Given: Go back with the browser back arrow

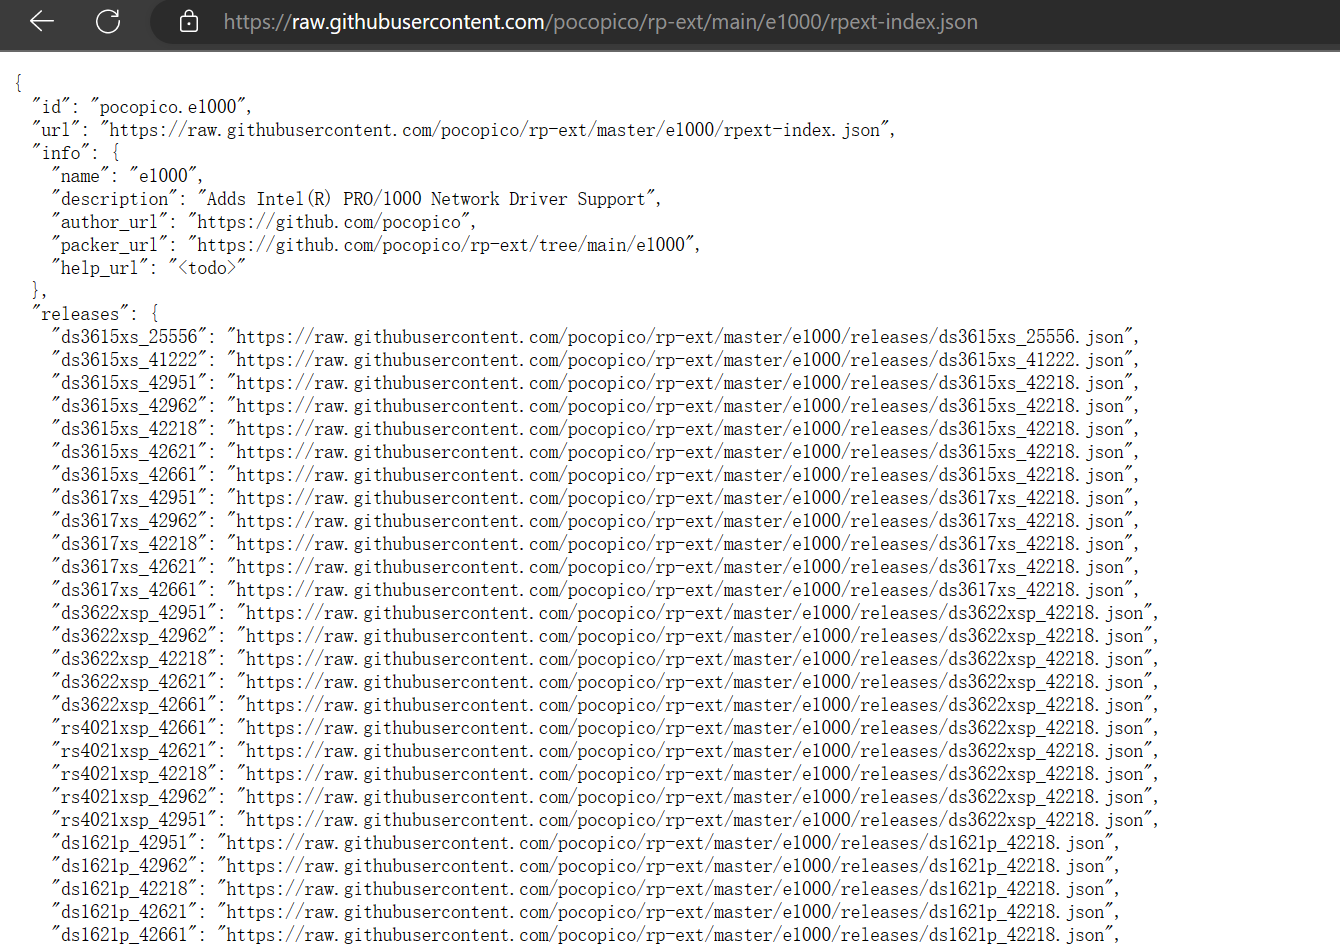Looking at the screenshot, I should 42,21.
